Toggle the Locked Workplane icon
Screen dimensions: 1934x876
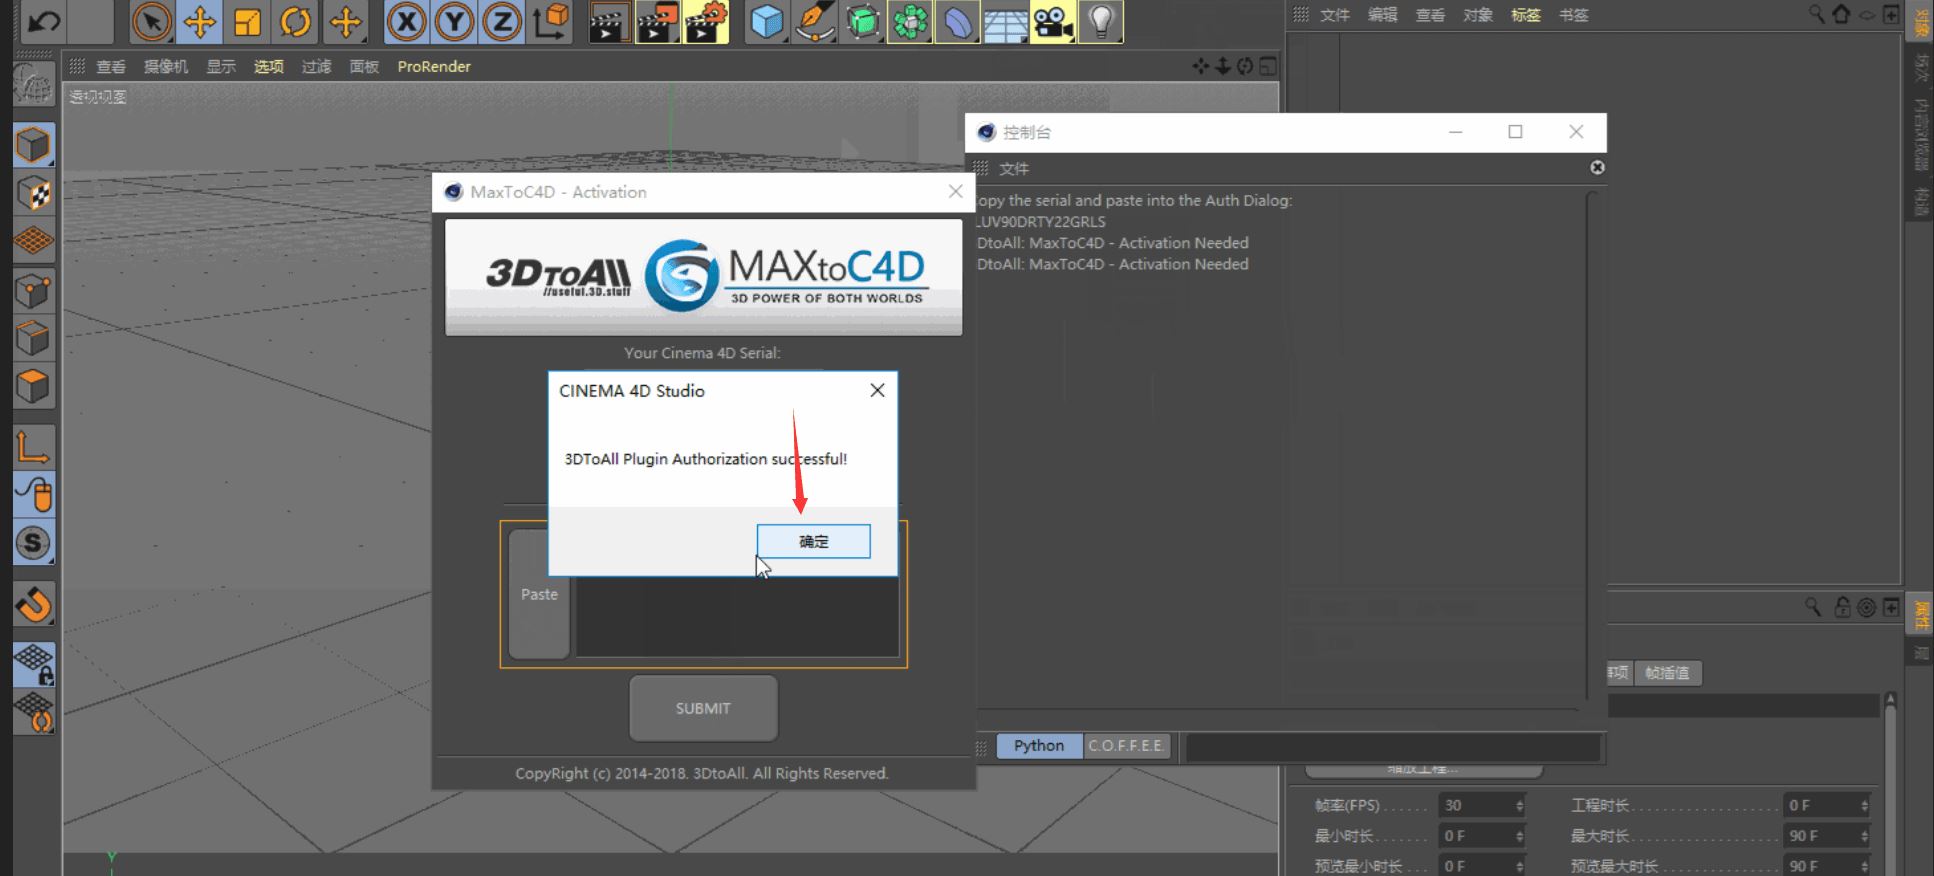pos(33,664)
